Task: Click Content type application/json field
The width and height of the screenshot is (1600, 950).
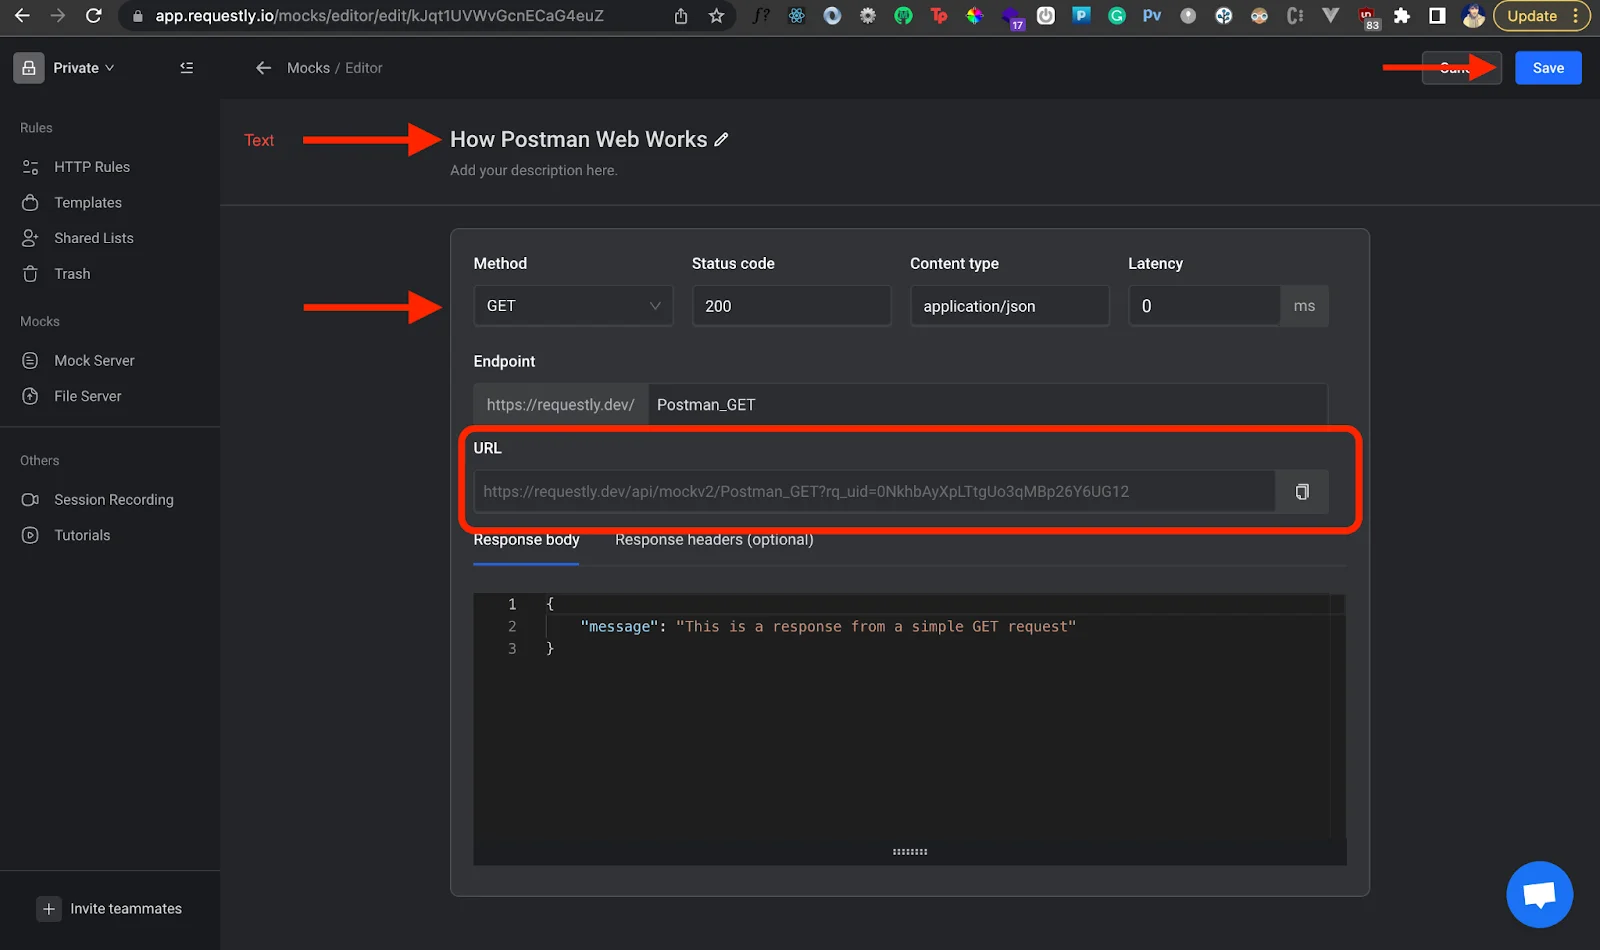Action: (1009, 306)
